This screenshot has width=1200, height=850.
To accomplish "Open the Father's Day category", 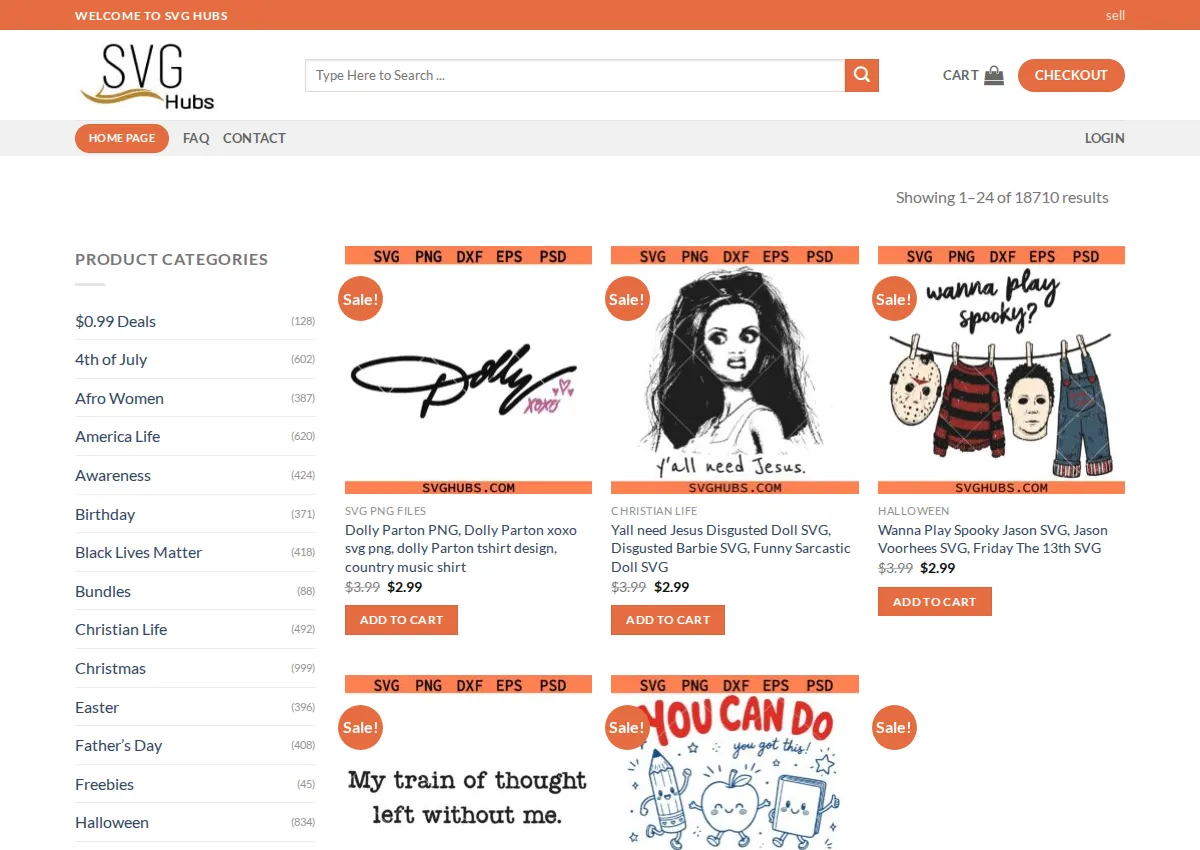I will (x=119, y=745).
